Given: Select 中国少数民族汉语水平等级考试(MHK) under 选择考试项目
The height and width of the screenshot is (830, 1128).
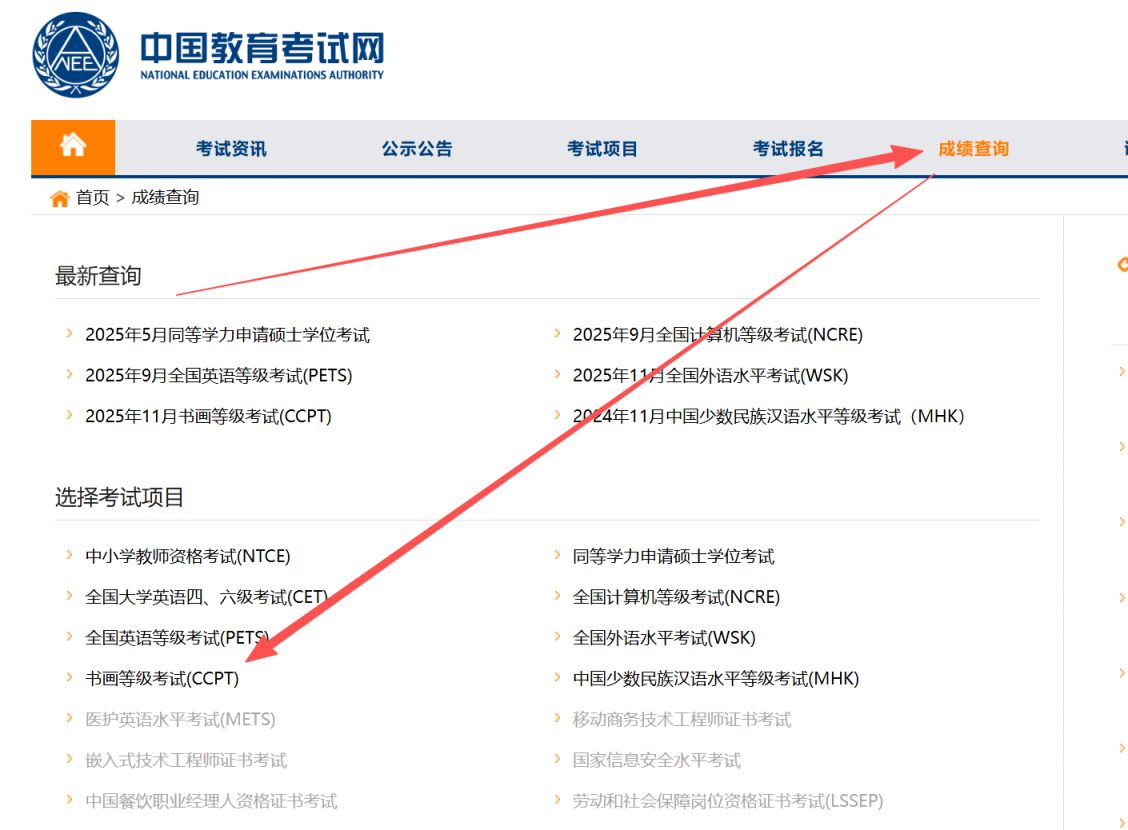Looking at the screenshot, I should click(x=716, y=678).
